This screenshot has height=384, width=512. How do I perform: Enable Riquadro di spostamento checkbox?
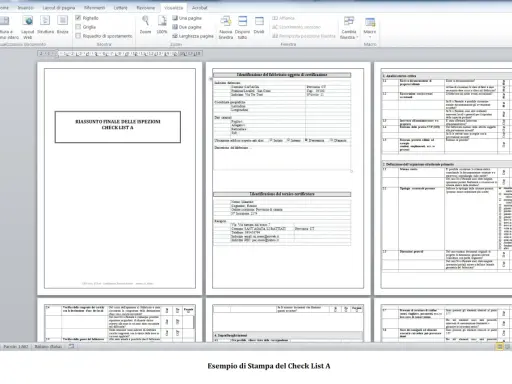tap(78, 36)
